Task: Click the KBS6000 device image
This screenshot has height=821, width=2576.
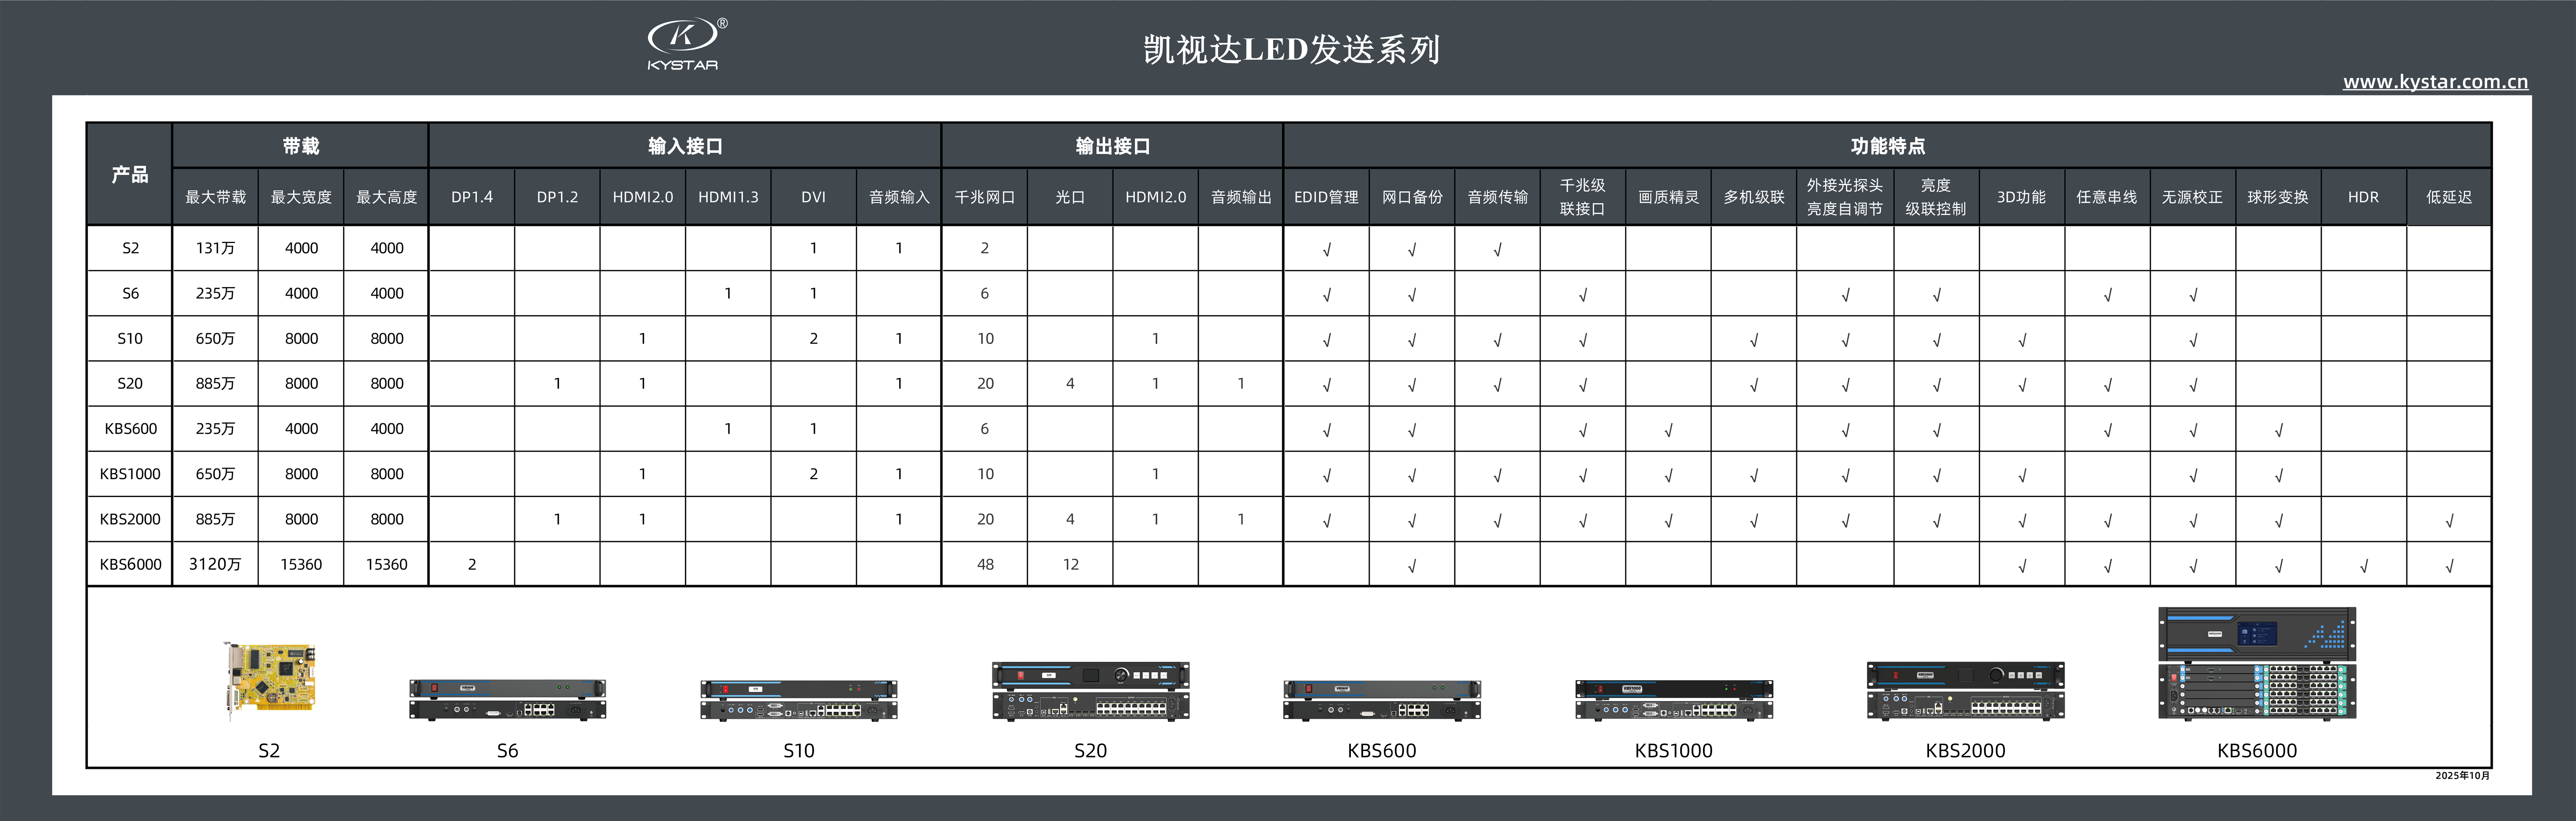Action: [x=2256, y=663]
